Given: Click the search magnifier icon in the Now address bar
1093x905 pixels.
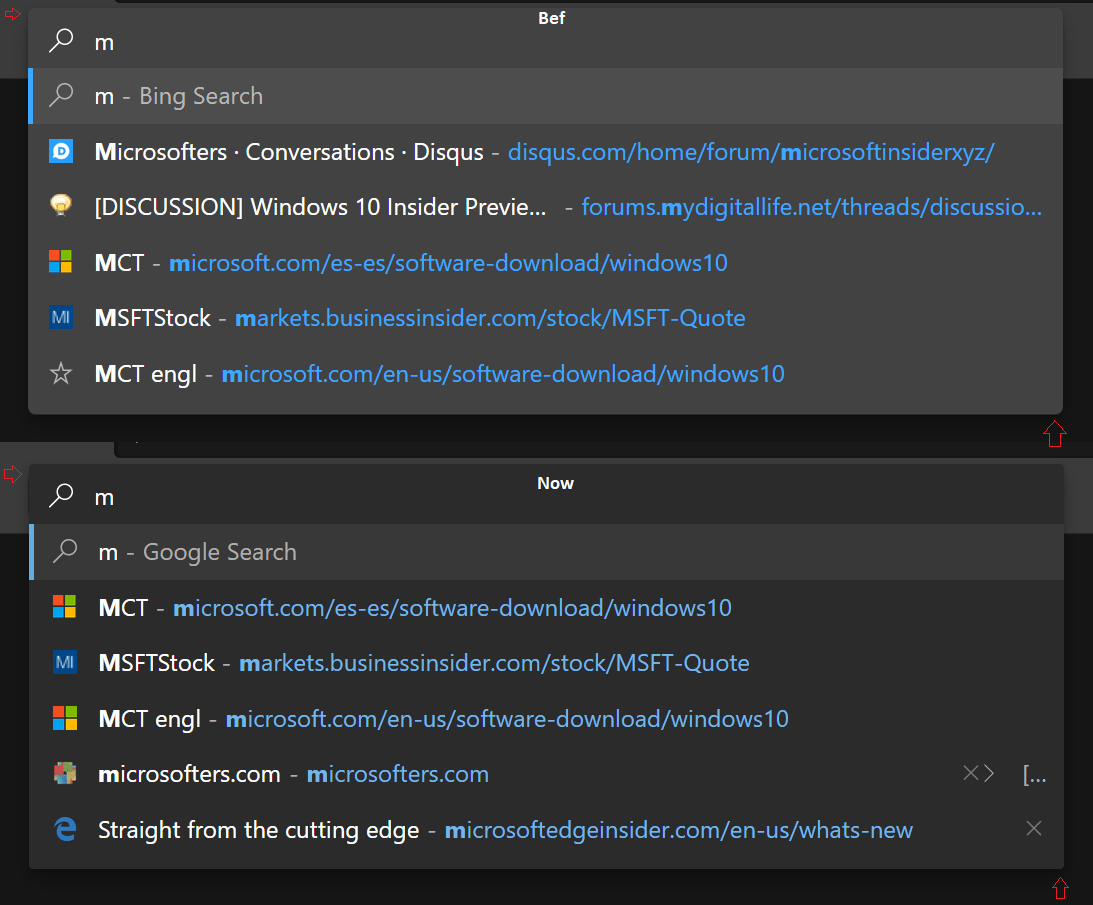Looking at the screenshot, I should tap(61, 495).
